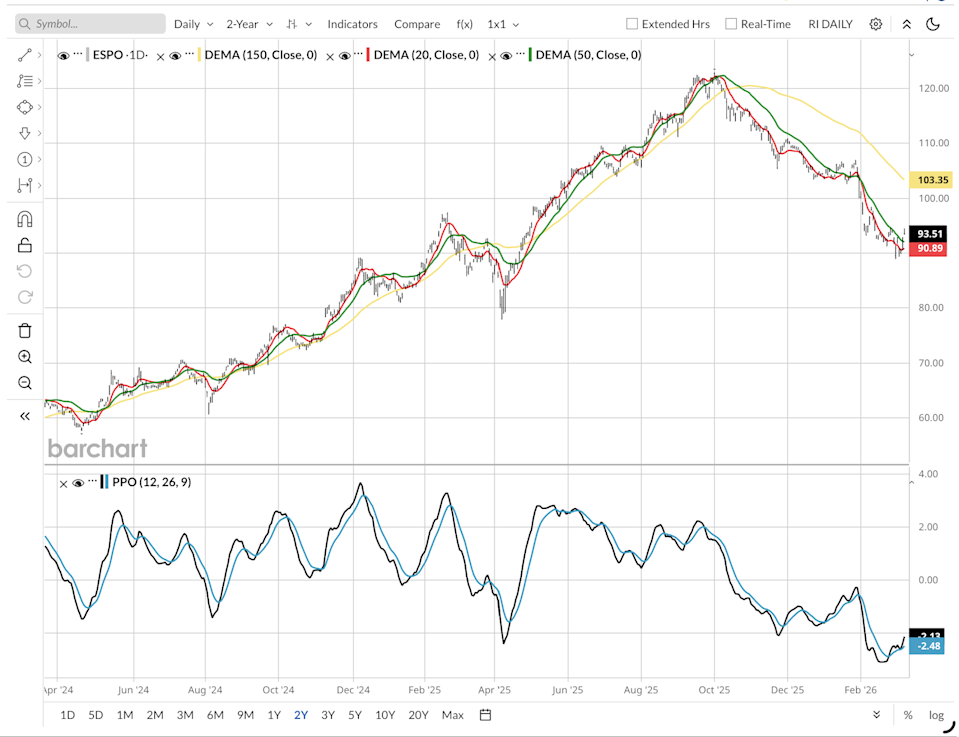The image size is (959, 737).
Task: Open the 2-Year period dropdown
Action: pos(250,24)
